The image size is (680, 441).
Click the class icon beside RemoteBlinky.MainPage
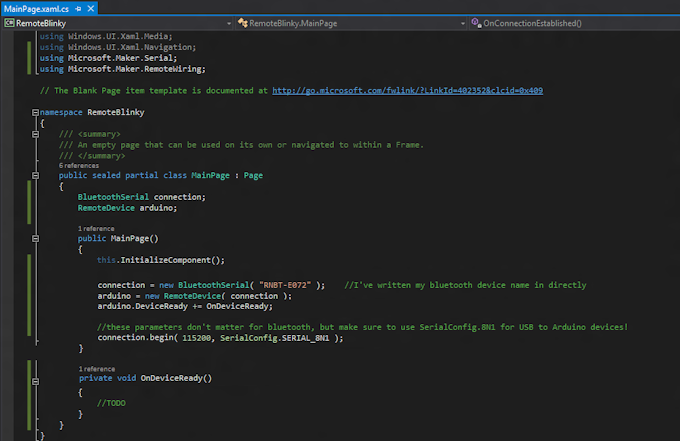[x=241, y=22]
